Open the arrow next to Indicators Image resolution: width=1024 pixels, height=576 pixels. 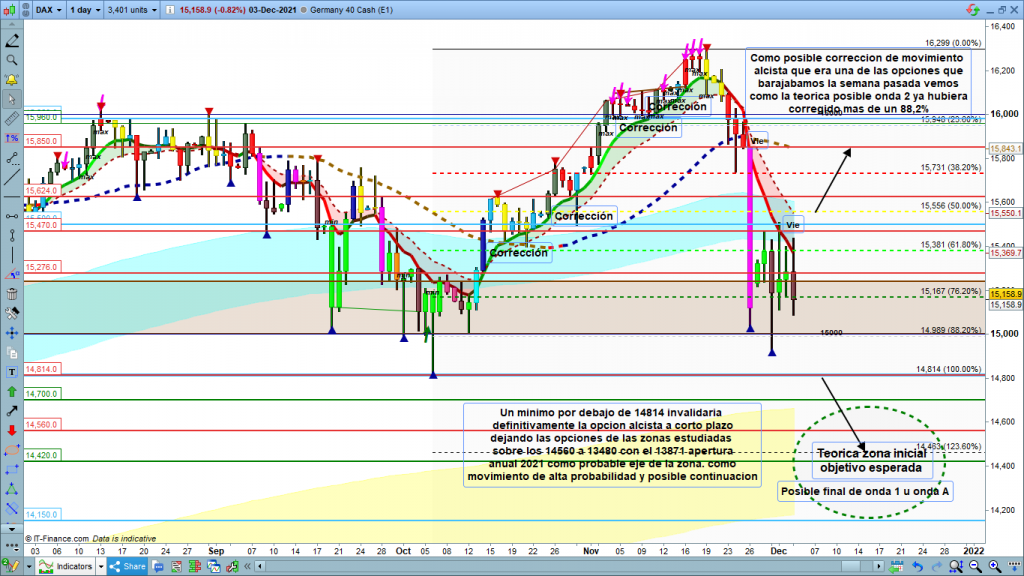pyautogui.click(x=99, y=567)
